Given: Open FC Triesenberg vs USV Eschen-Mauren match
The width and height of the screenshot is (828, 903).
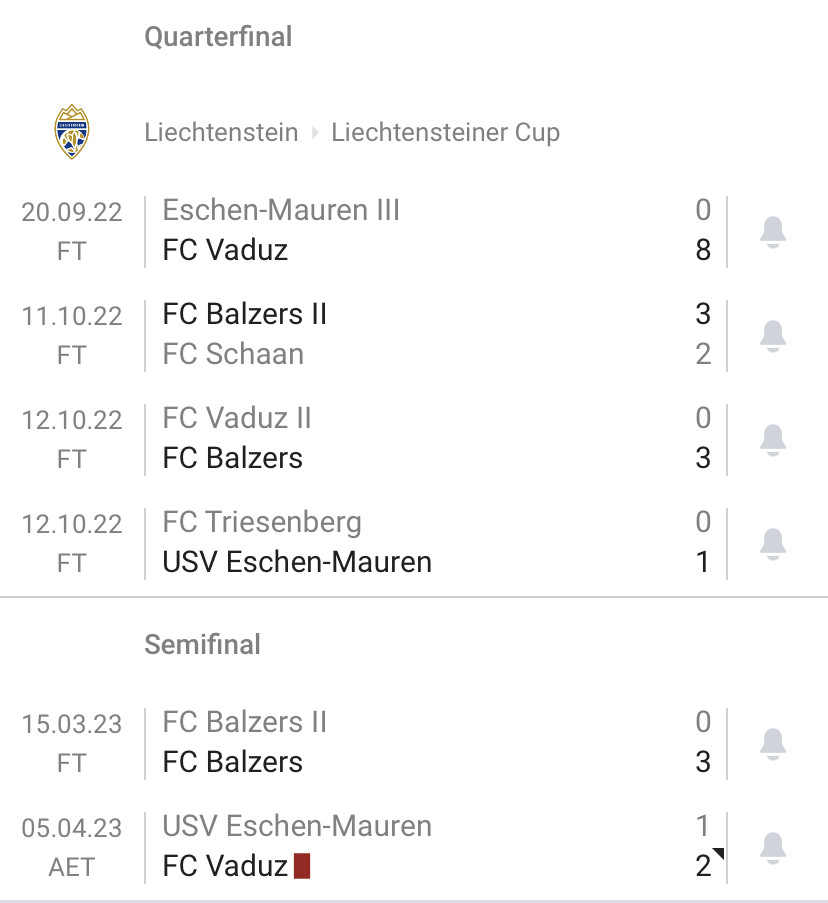Looking at the screenshot, I should (414, 542).
